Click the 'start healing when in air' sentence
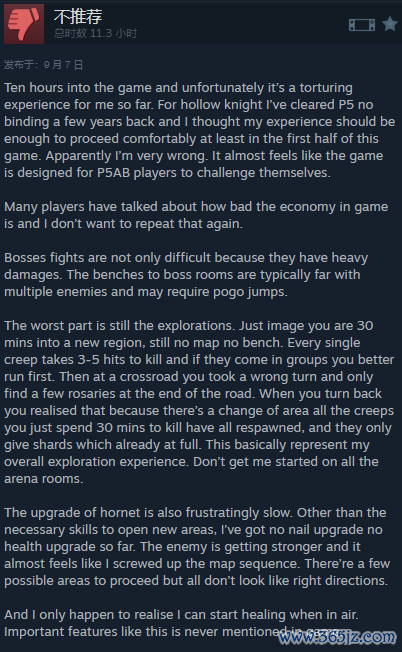 (181, 614)
